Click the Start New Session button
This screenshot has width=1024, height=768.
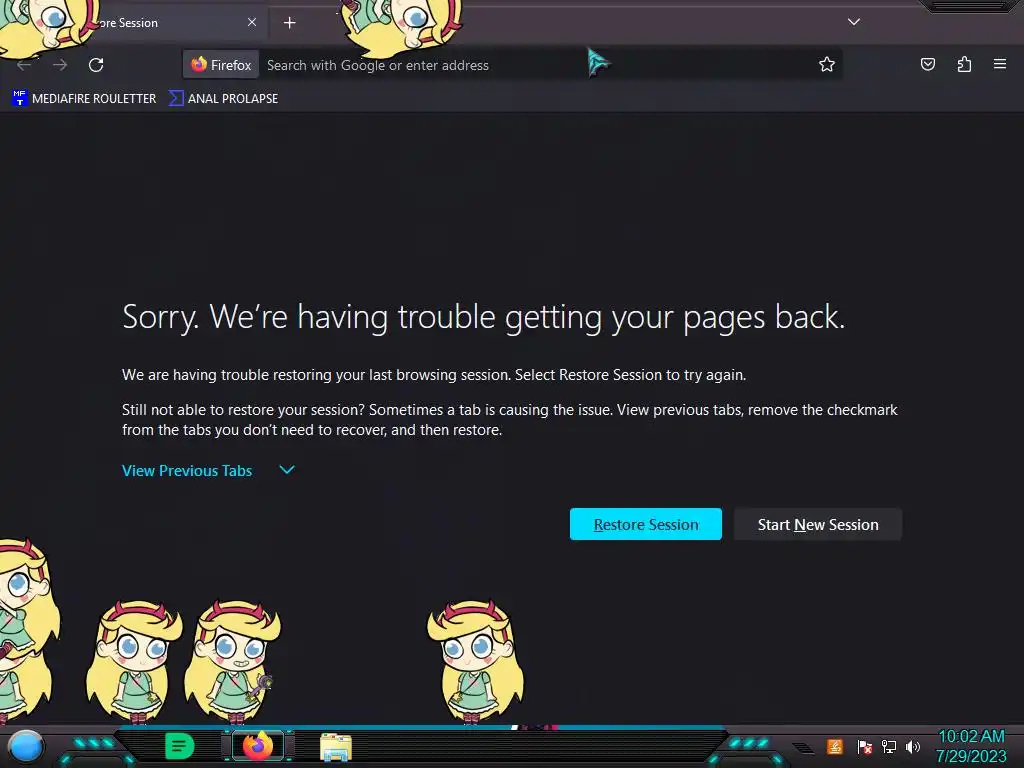click(x=818, y=524)
